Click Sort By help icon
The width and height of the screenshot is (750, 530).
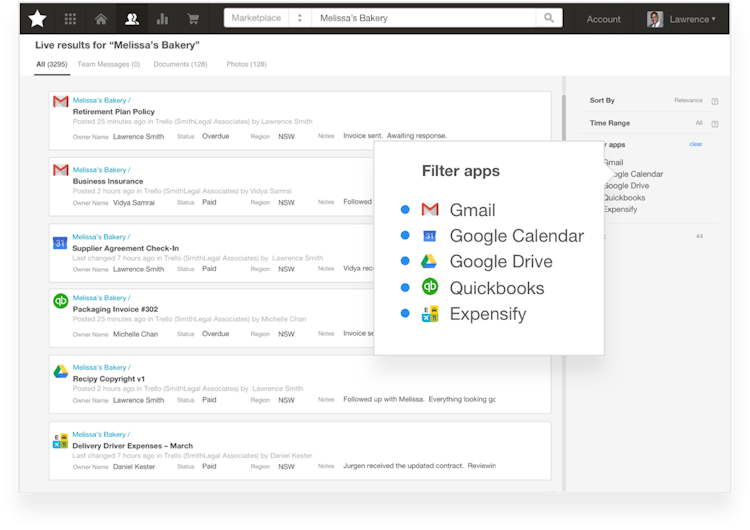715,101
